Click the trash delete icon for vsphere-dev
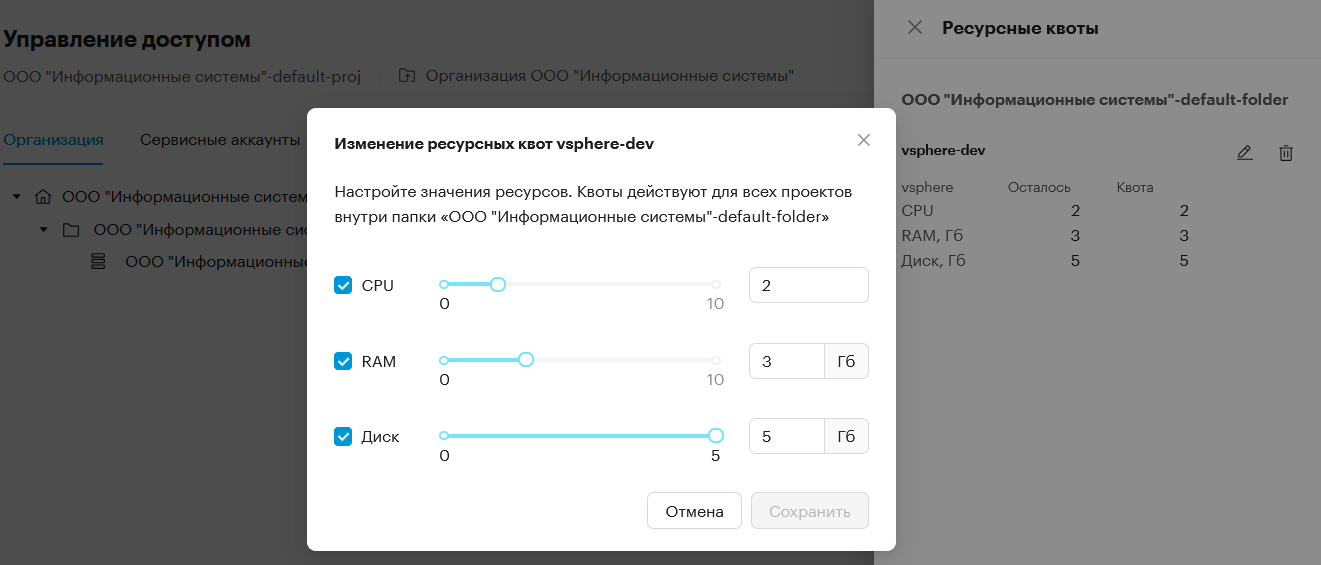This screenshot has height=565, width=1321. (x=1286, y=153)
